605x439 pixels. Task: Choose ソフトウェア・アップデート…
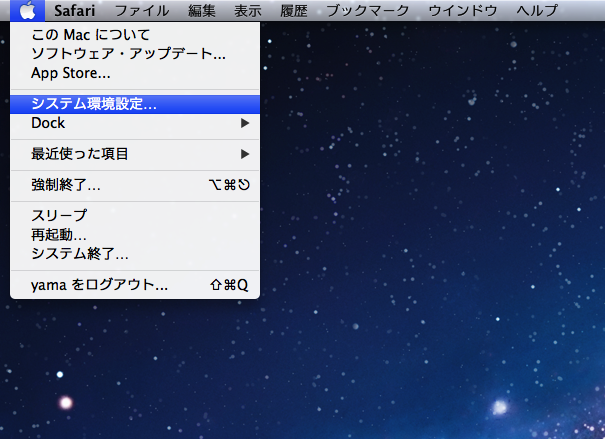pos(135,54)
